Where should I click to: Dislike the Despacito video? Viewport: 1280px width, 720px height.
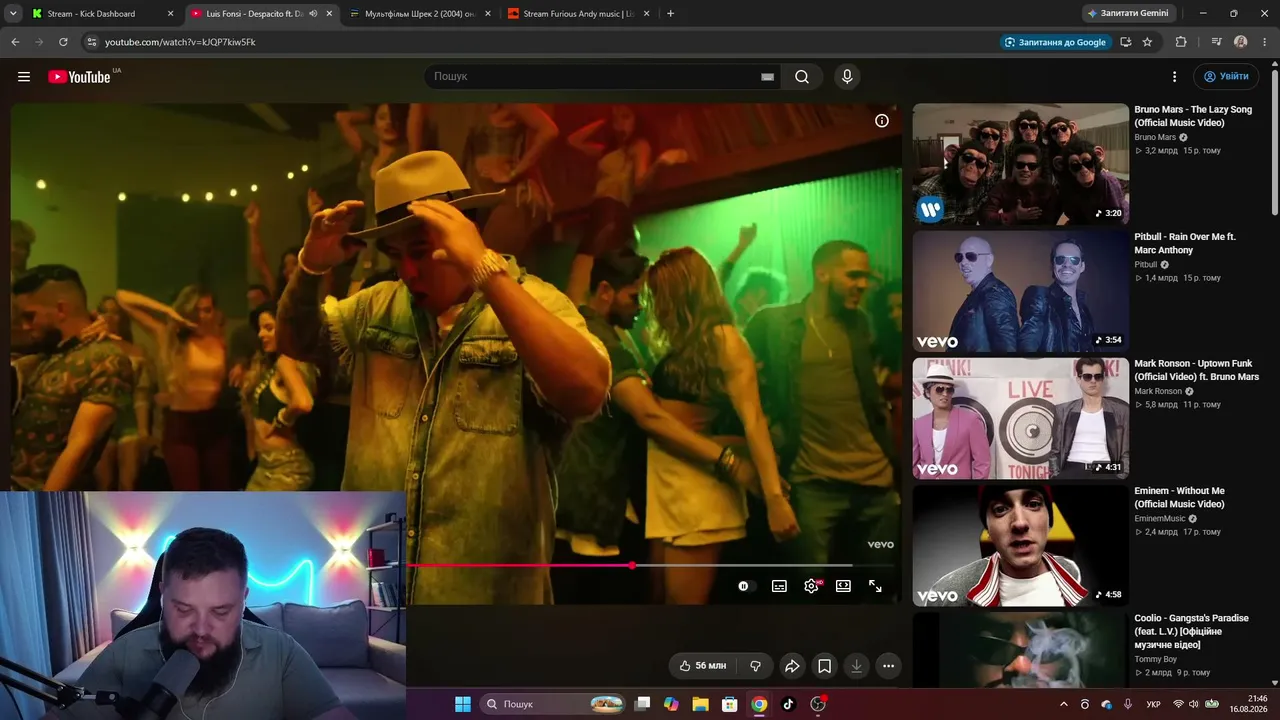tap(755, 666)
